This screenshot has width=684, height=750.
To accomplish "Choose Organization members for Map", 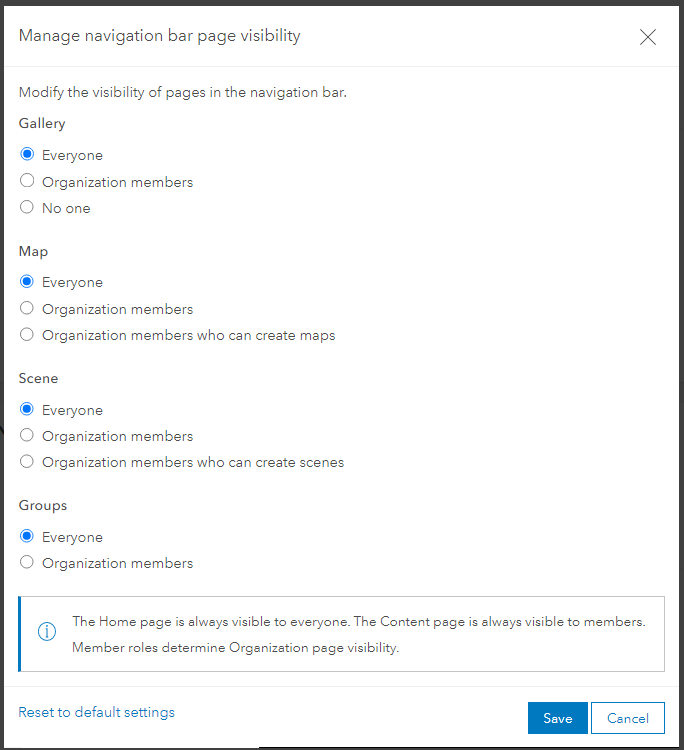I will coord(27,308).
